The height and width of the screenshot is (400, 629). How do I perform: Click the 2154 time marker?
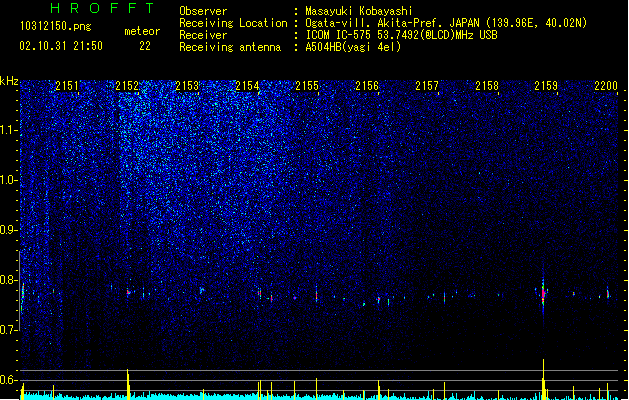click(247, 86)
